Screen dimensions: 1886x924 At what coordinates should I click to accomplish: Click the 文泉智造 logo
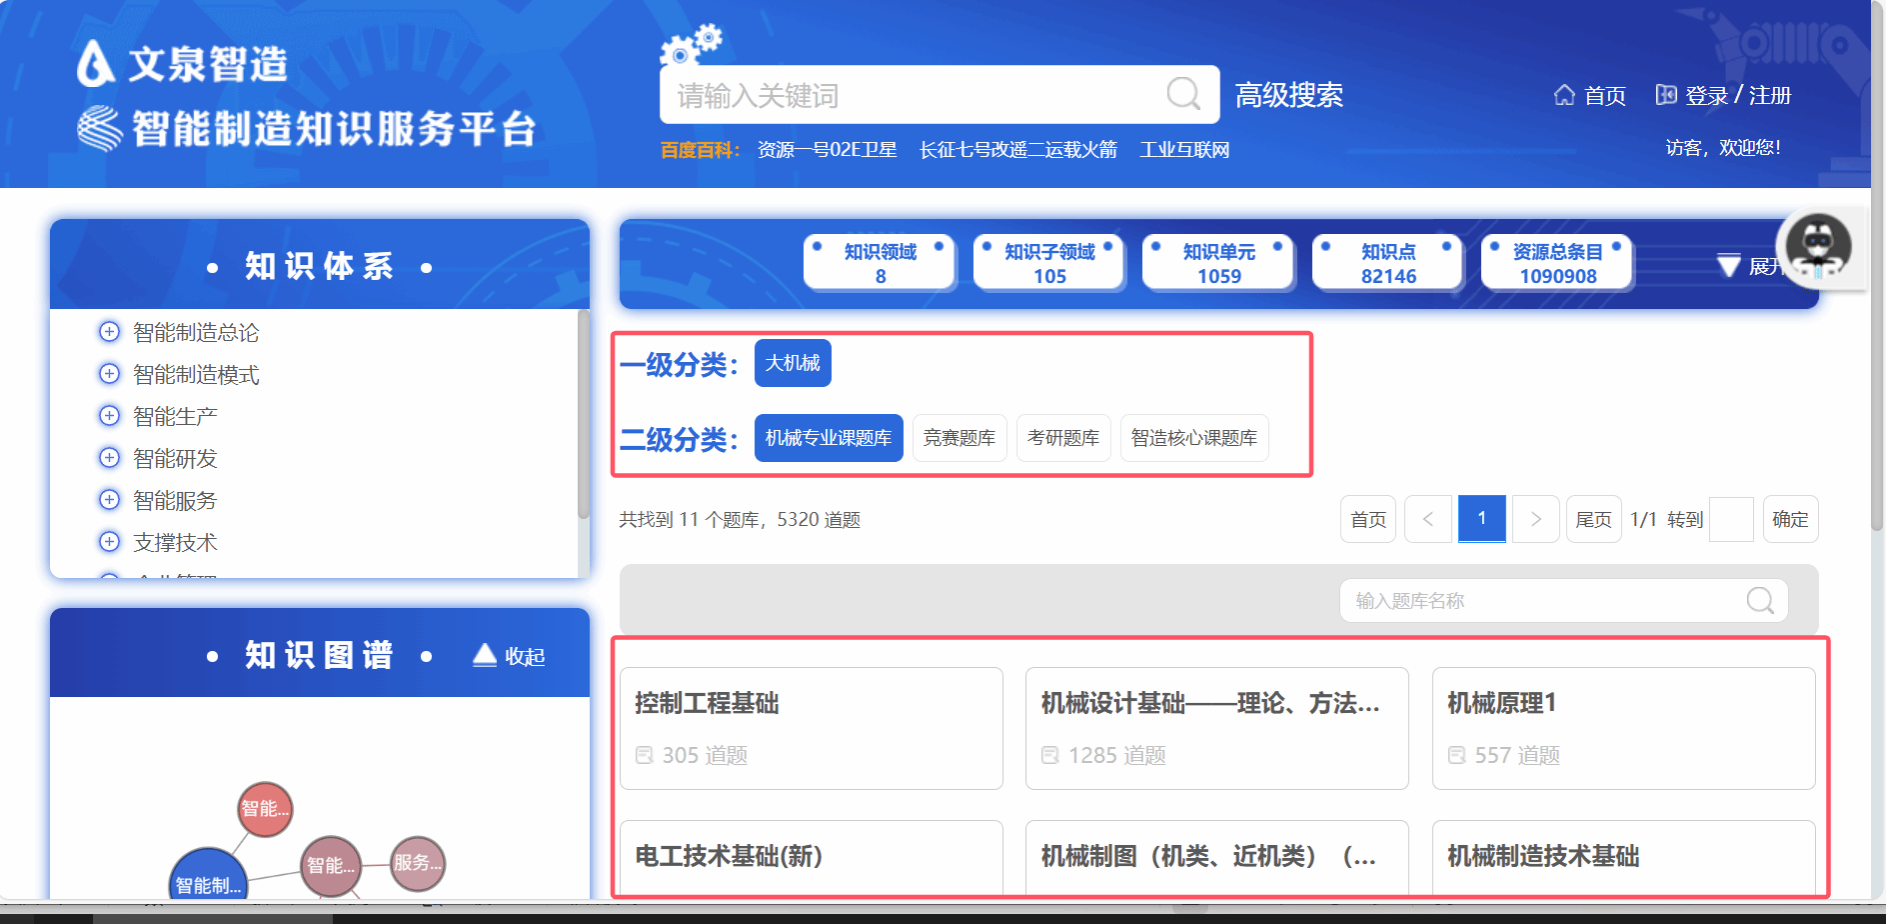coord(182,64)
